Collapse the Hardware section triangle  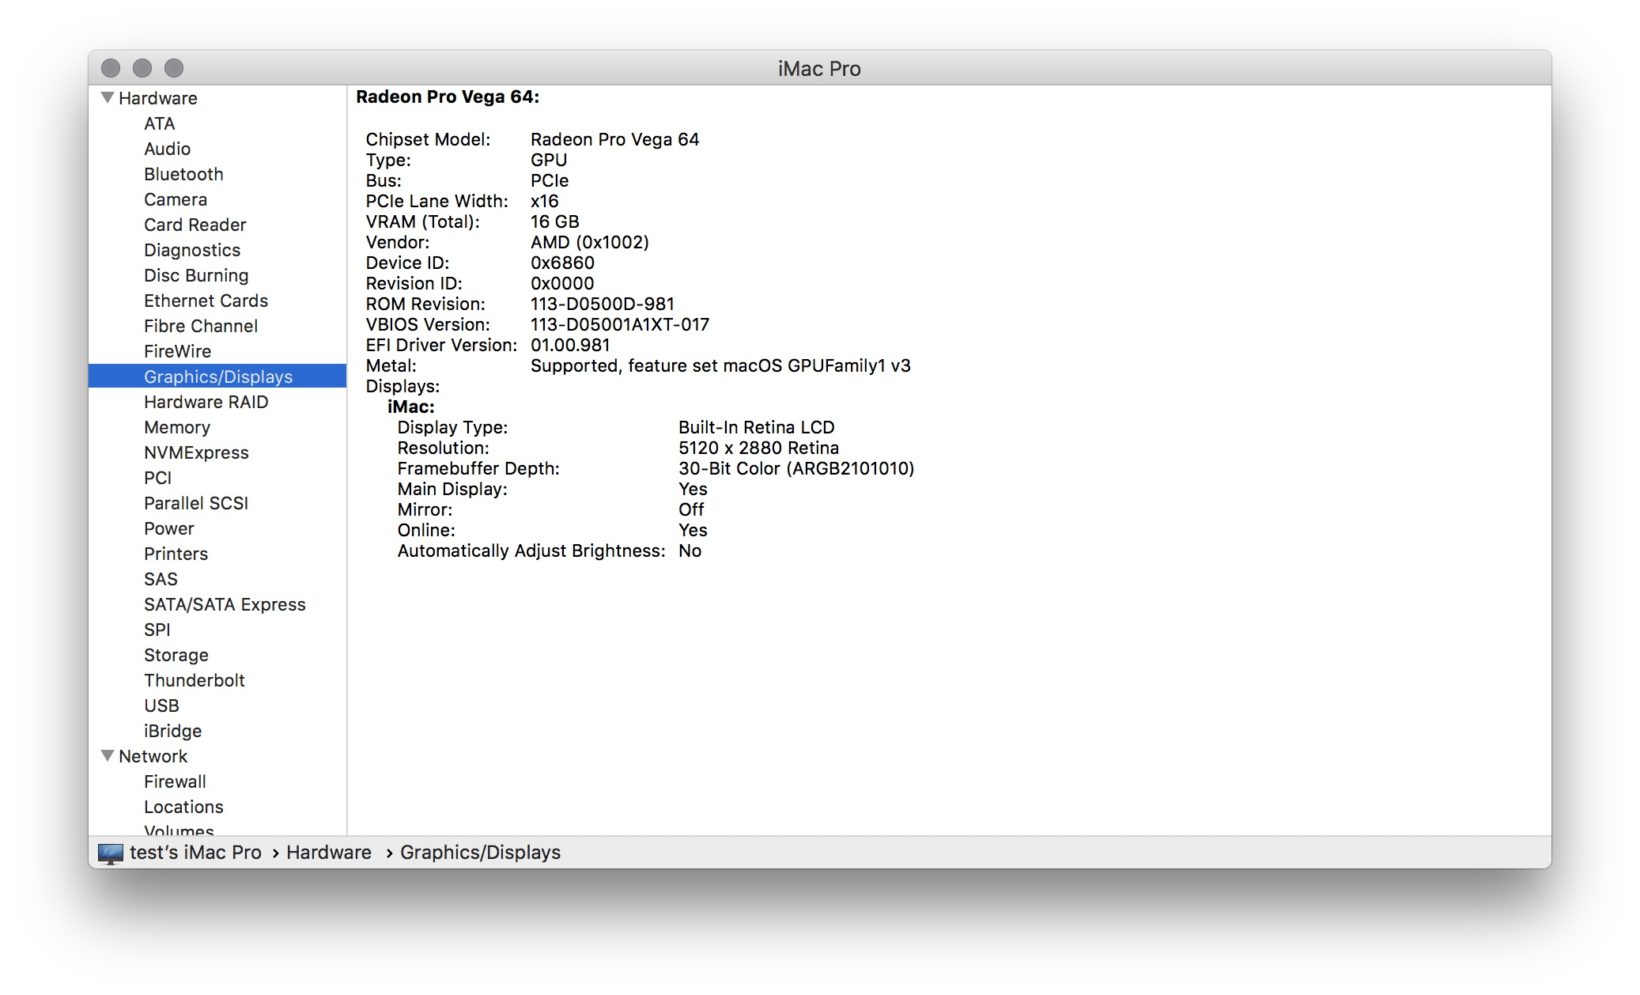tap(107, 98)
